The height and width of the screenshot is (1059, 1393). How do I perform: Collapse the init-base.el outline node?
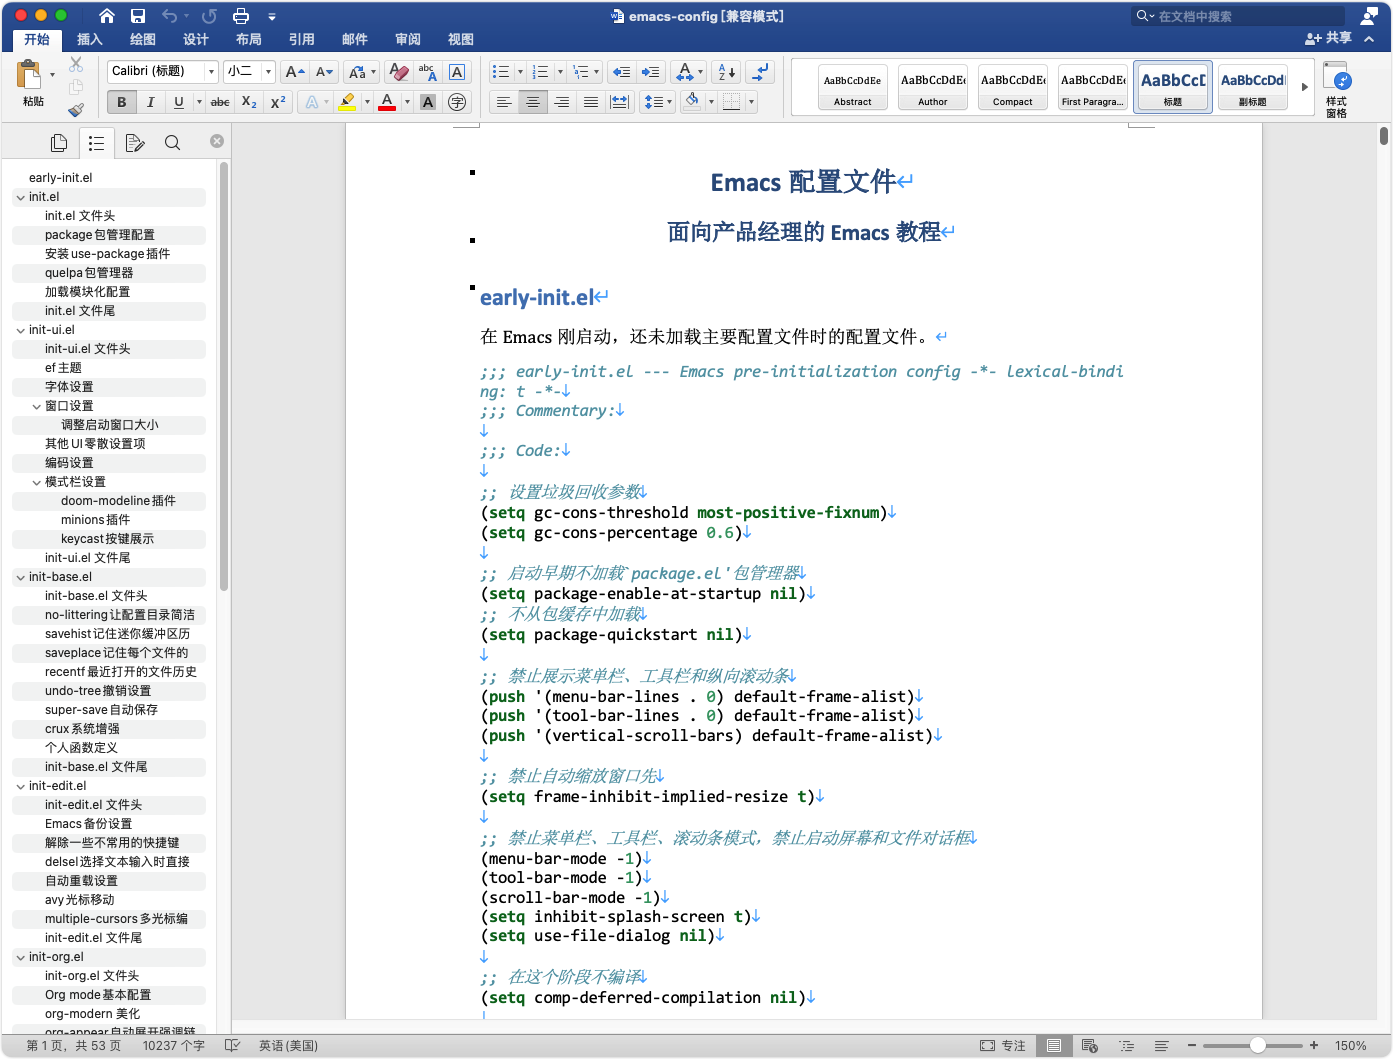coord(21,577)
